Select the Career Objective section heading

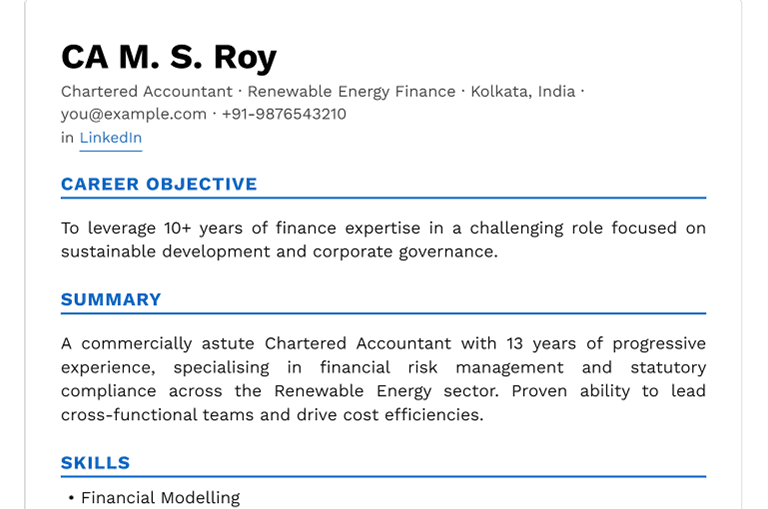[x=159, y=184]
